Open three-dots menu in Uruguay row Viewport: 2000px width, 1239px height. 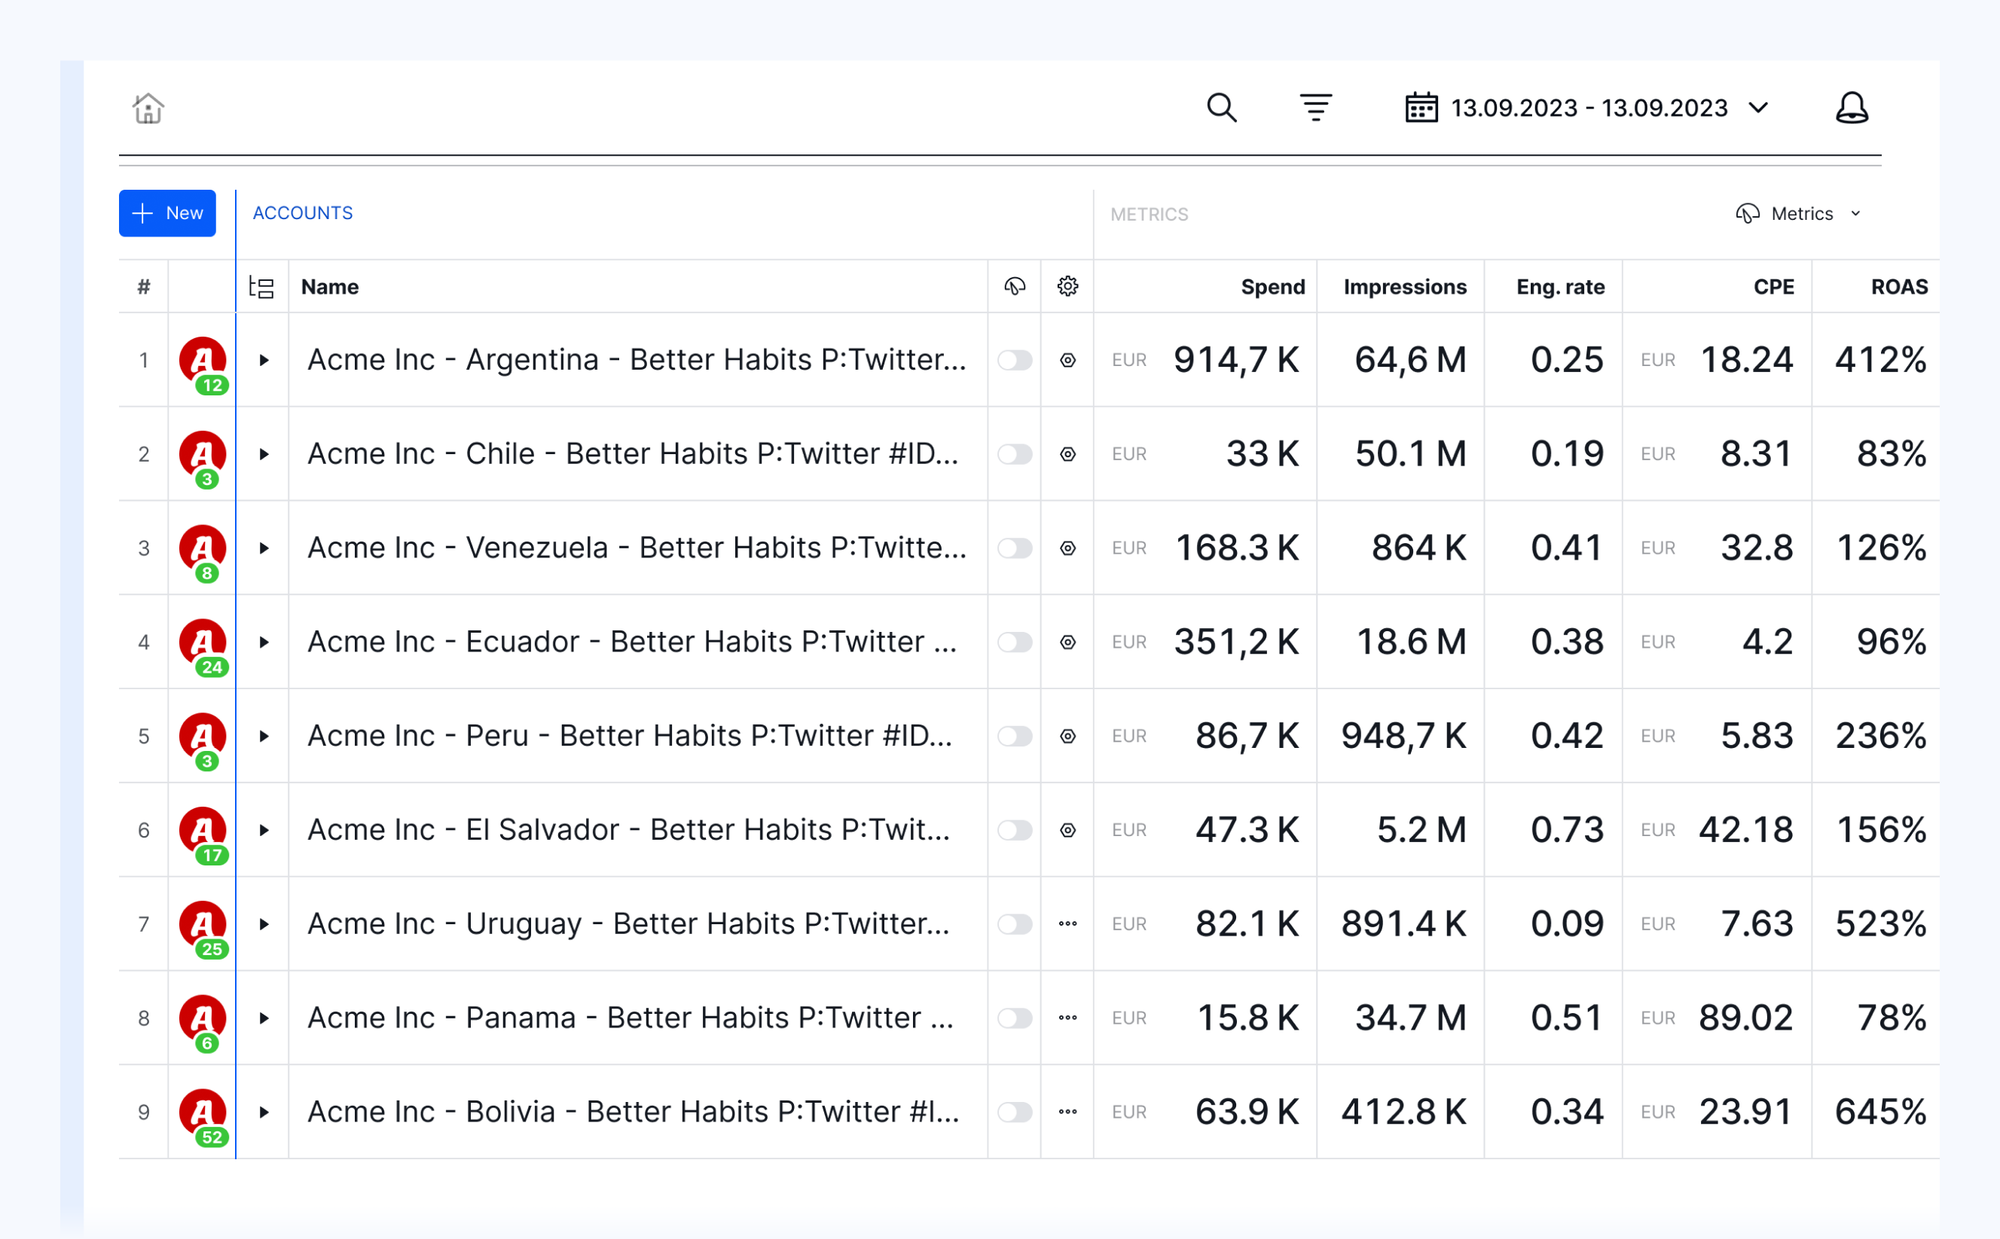[x=1067, y=924]
